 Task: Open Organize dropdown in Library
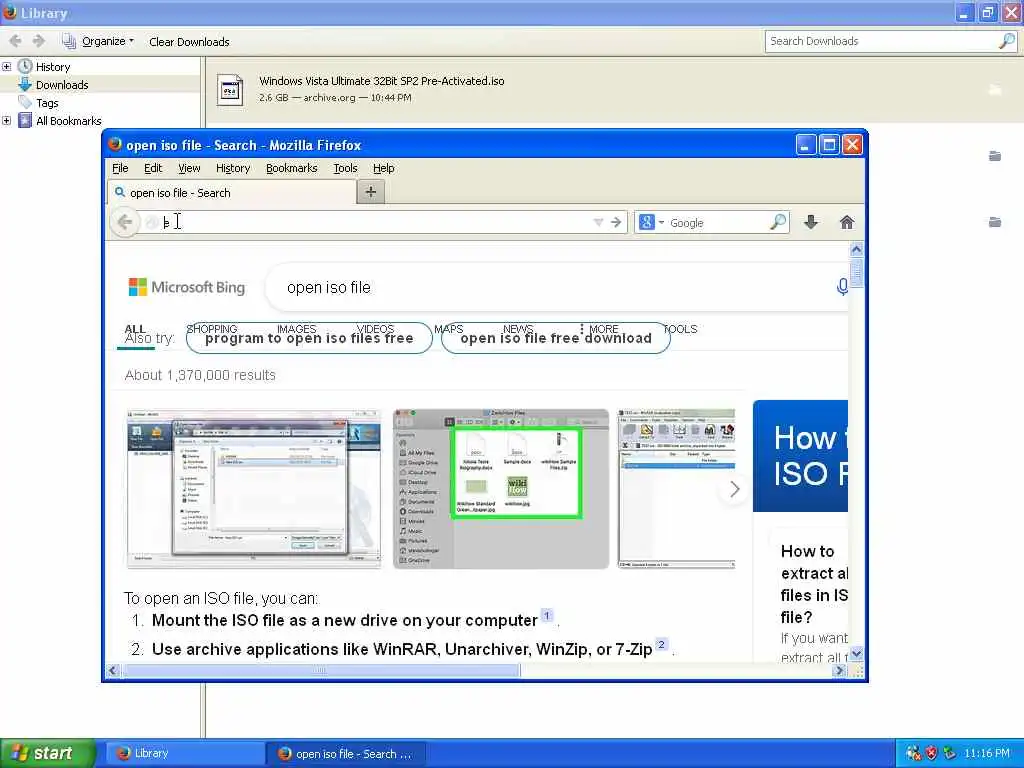point(99,41)
